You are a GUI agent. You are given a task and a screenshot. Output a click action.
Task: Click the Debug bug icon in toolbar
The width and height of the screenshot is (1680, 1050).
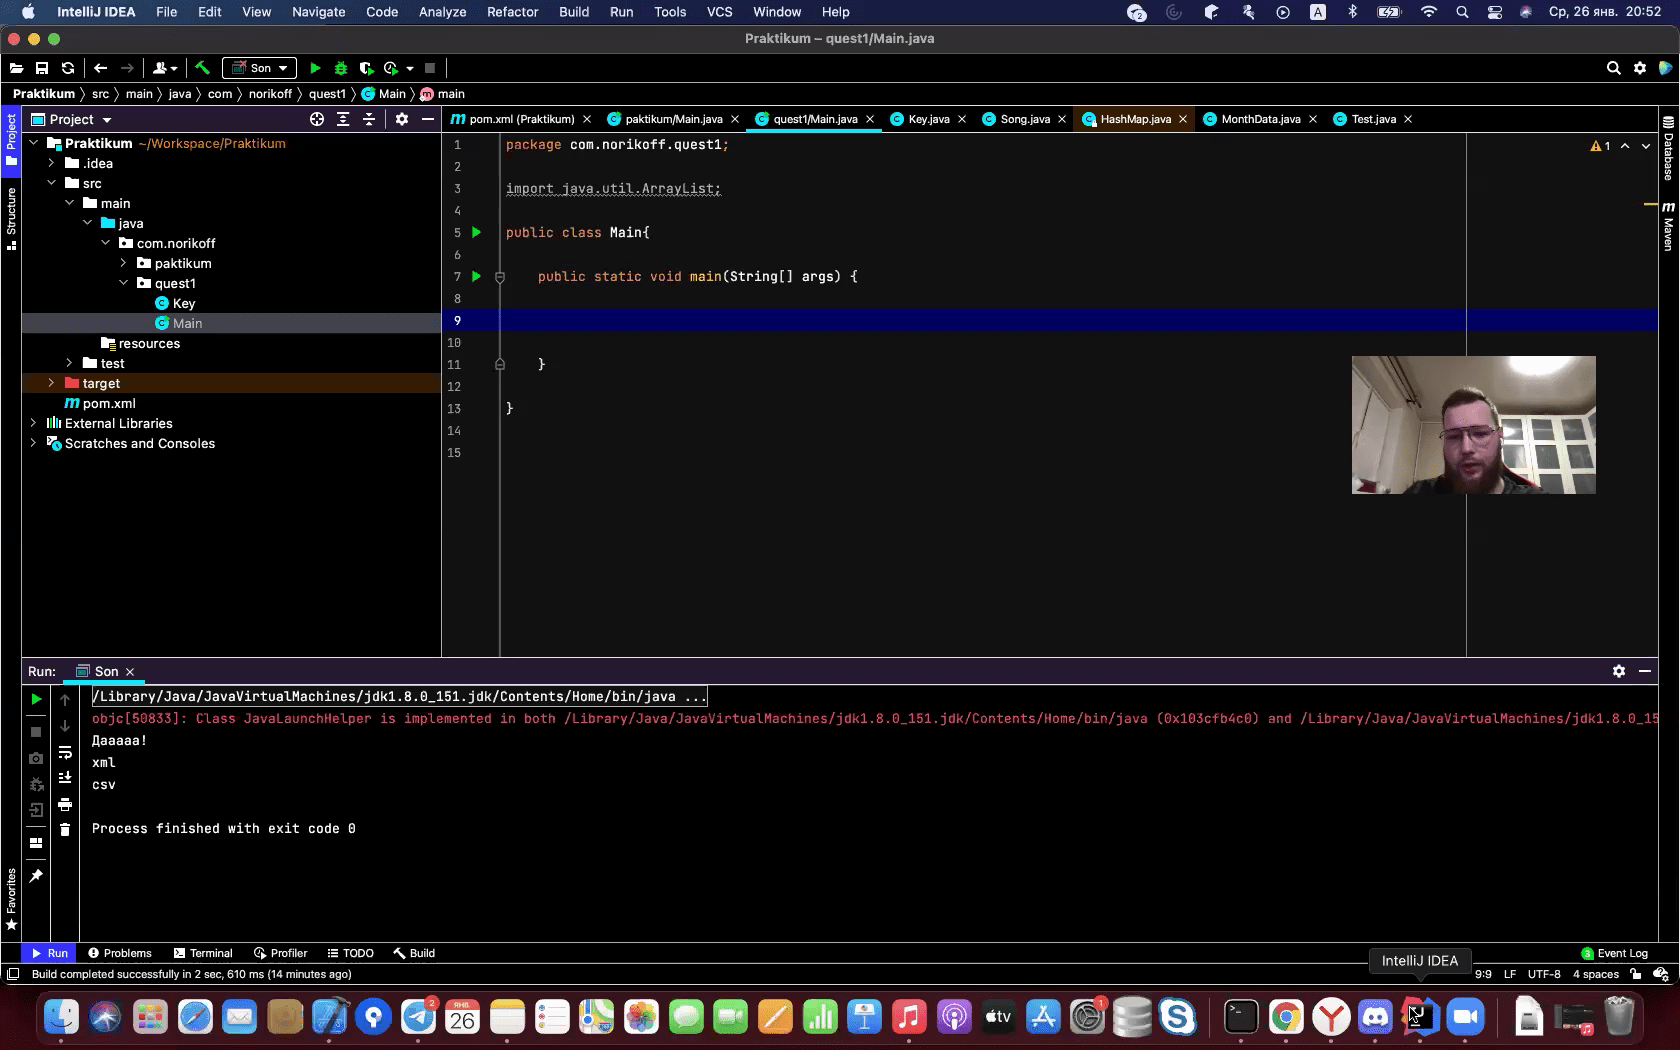pyautogui.click(x=341, y=68)
